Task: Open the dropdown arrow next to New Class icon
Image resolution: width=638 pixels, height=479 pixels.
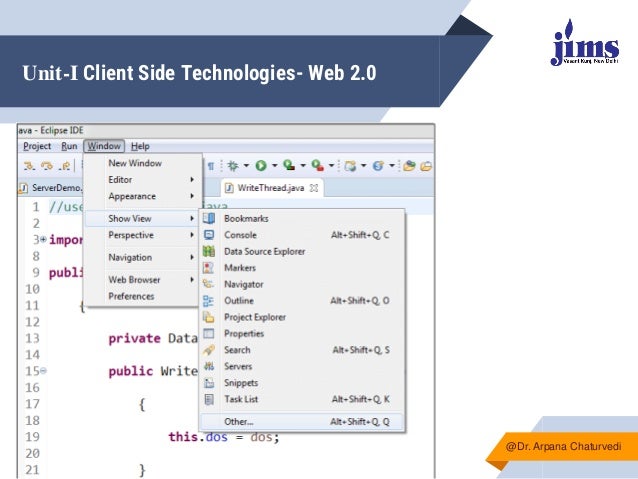Action: pos(363,166)
